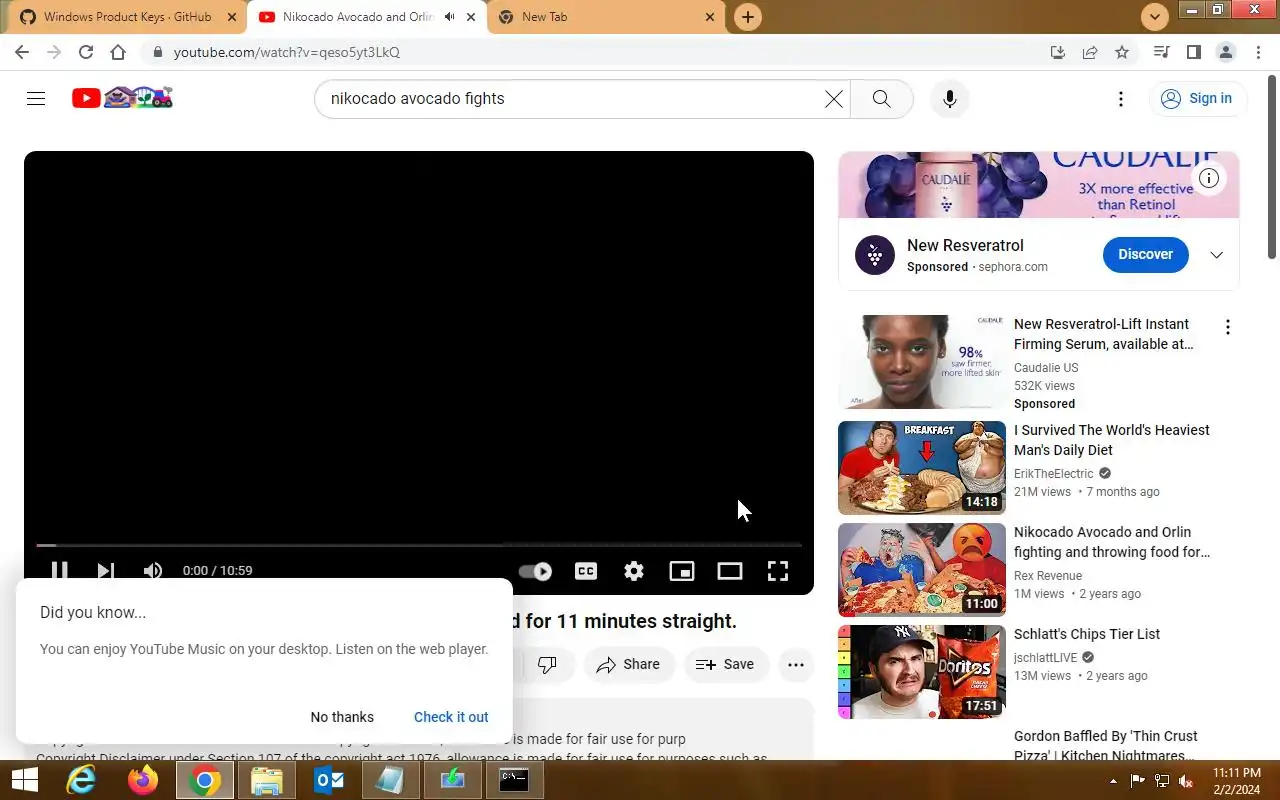This screenshot has height=800, width=1280.
Task: Expand the sponsored ad chevron
Action: [1216, 254]
